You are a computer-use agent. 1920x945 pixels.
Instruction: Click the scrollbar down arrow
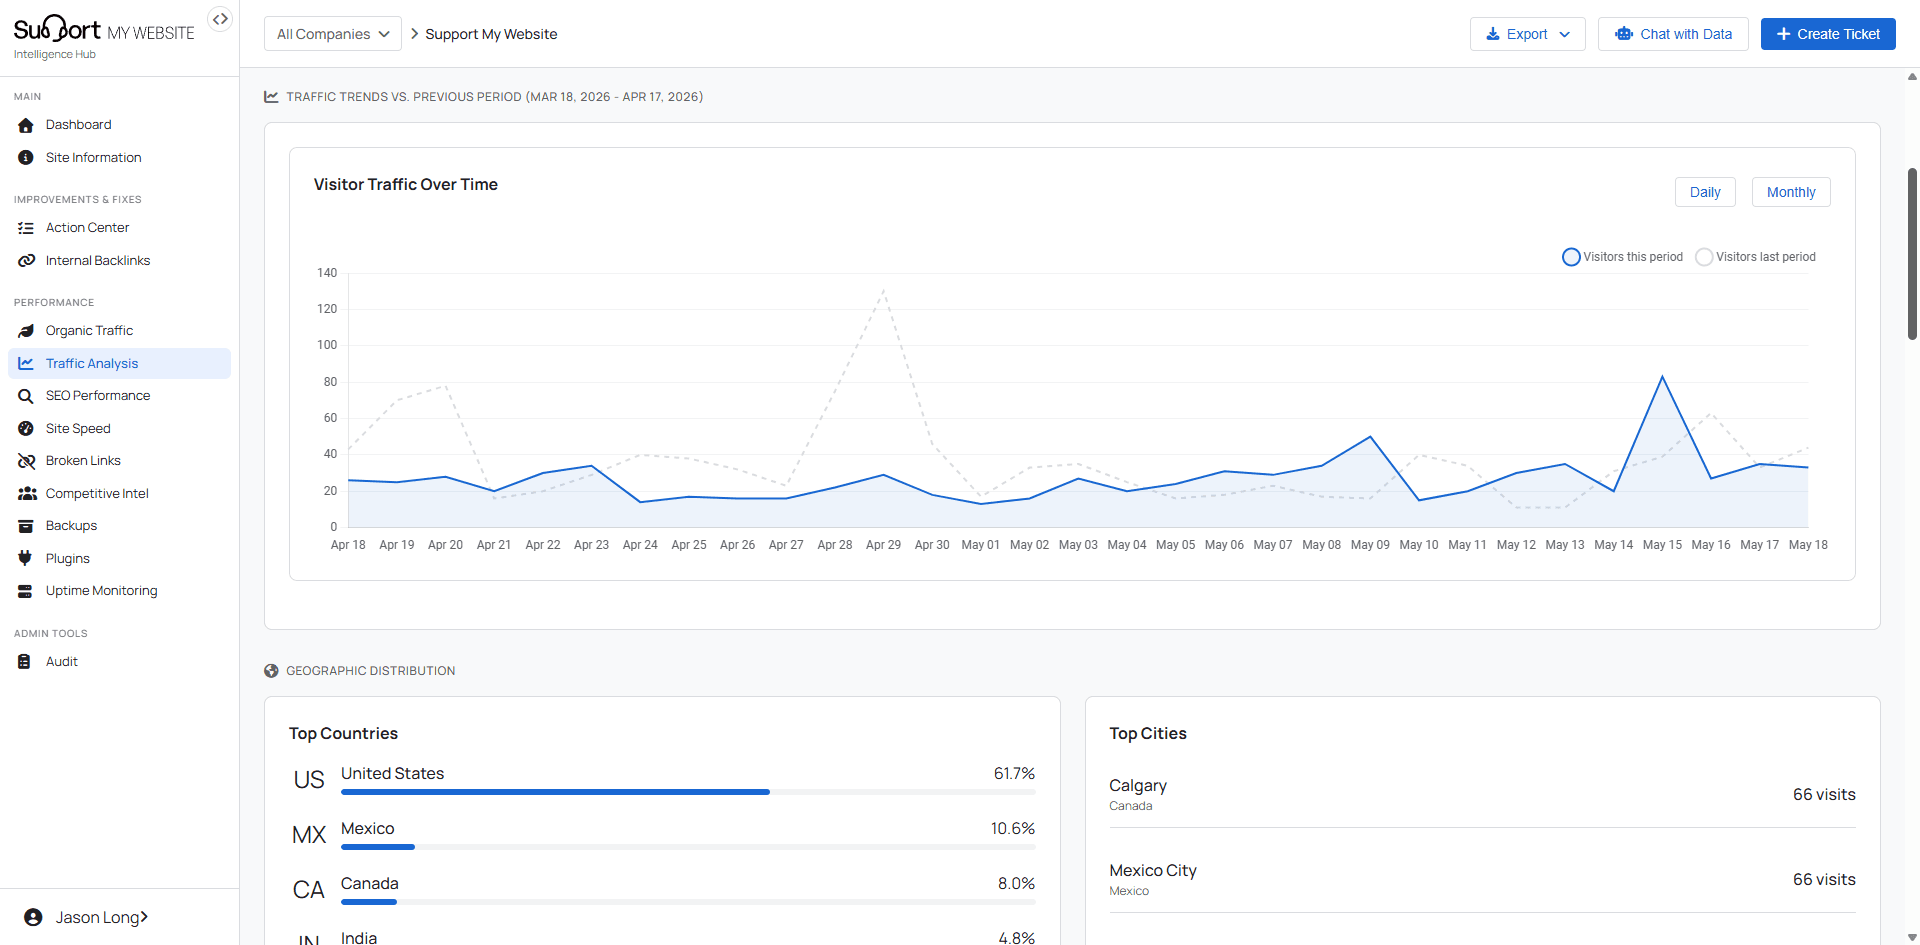tap(1912, 937)
